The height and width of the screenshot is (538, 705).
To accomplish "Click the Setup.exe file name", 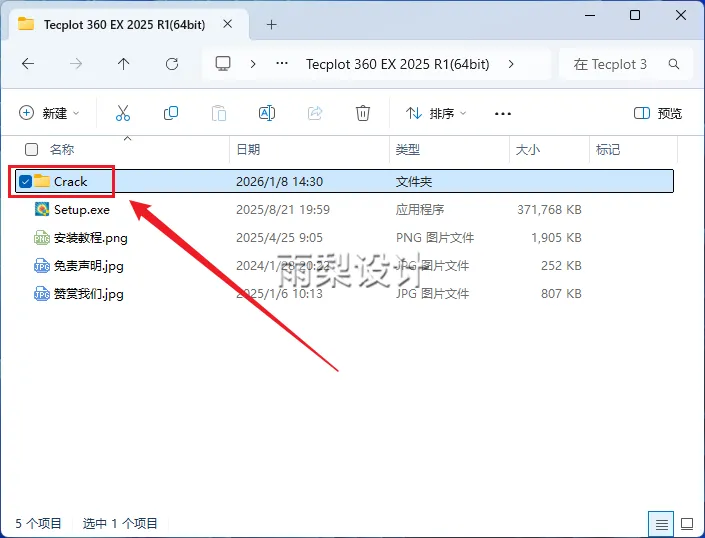I will (x=82, y=209).
